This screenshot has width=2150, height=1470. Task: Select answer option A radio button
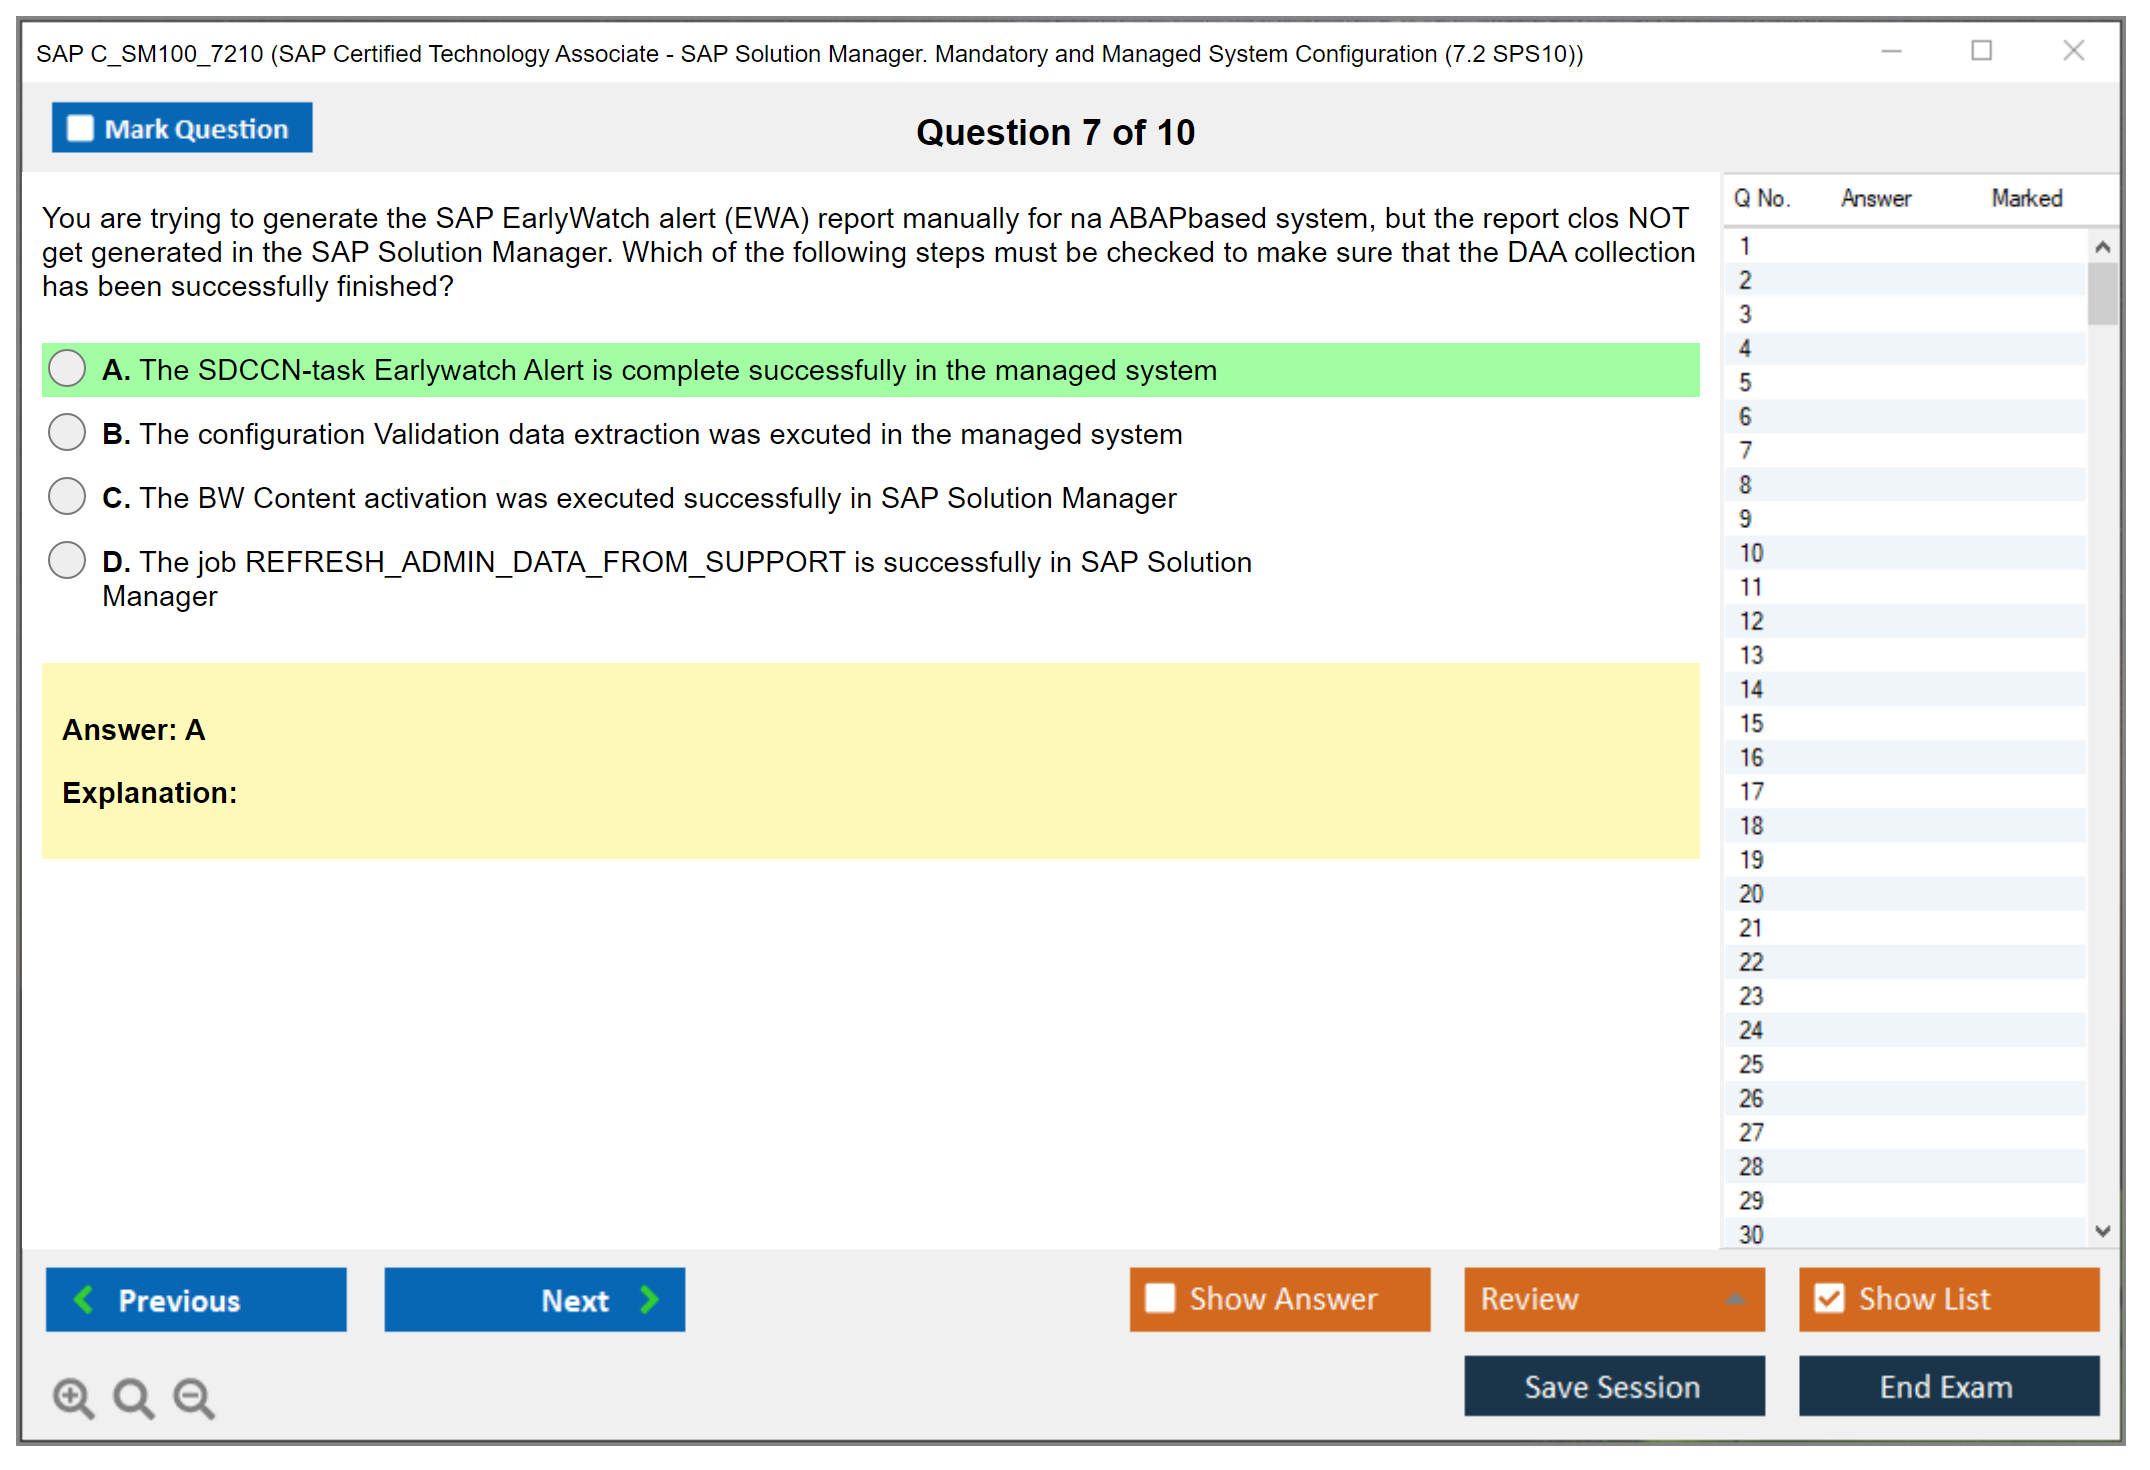67,368
